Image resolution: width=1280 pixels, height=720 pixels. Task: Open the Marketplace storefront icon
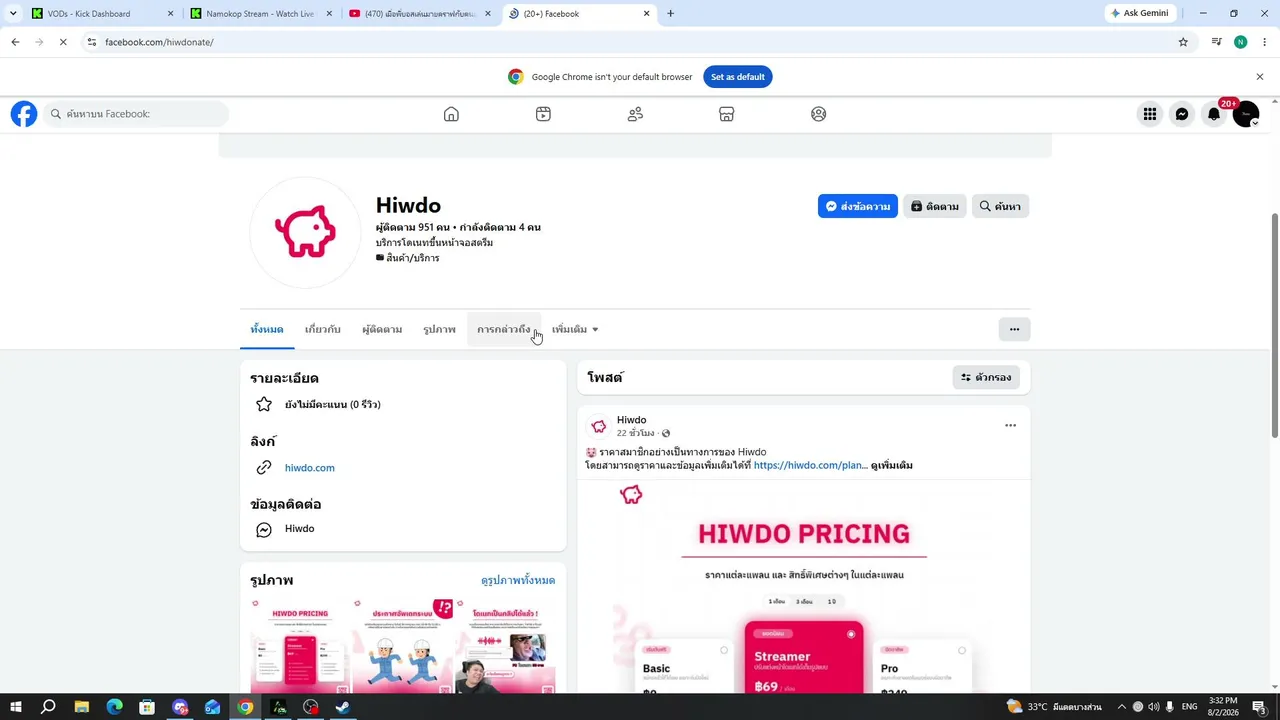coord(727,114)
